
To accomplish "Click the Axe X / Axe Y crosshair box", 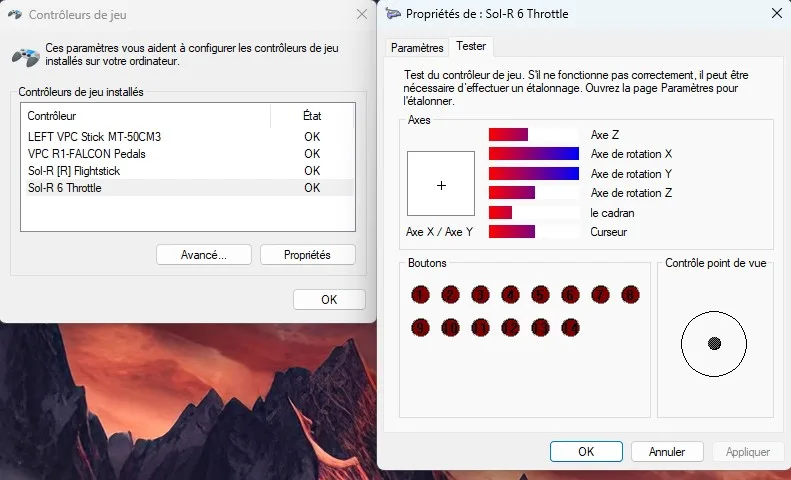I will click(x=441, y=184).
